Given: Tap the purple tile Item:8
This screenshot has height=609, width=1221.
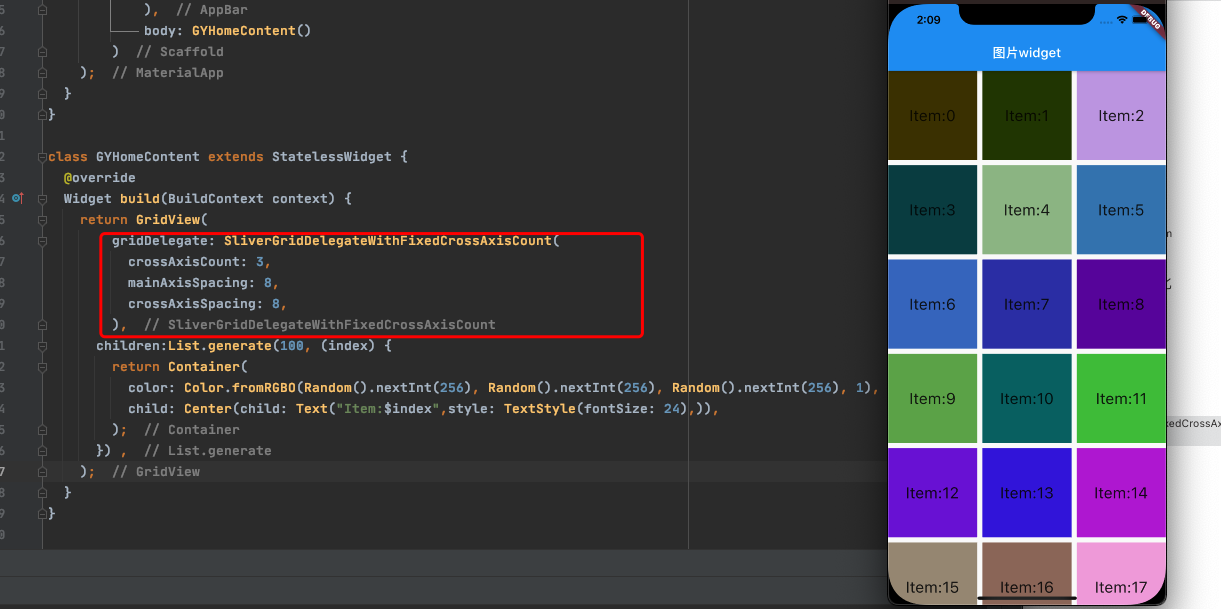Looking at the screenshot, I should click(x=1121, y=303).
